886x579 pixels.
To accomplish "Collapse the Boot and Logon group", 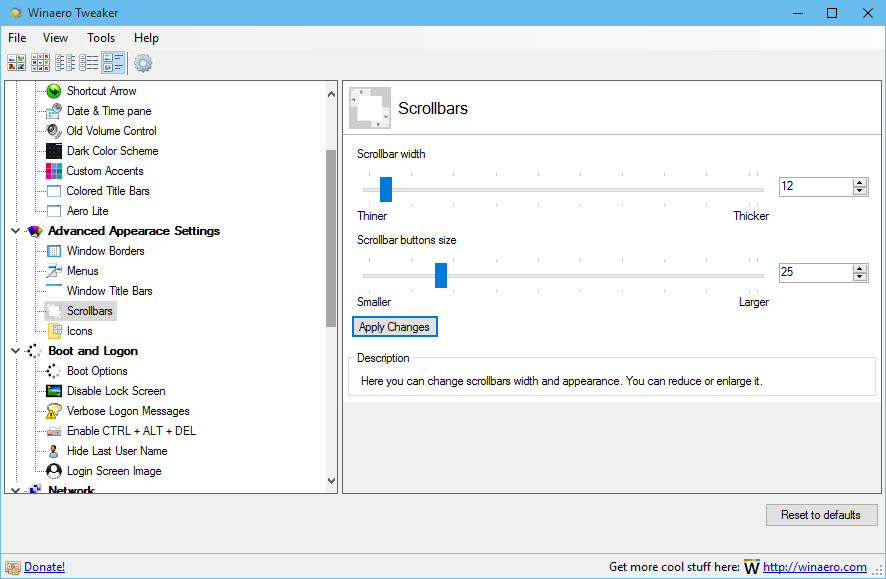I will click(15, 351).
